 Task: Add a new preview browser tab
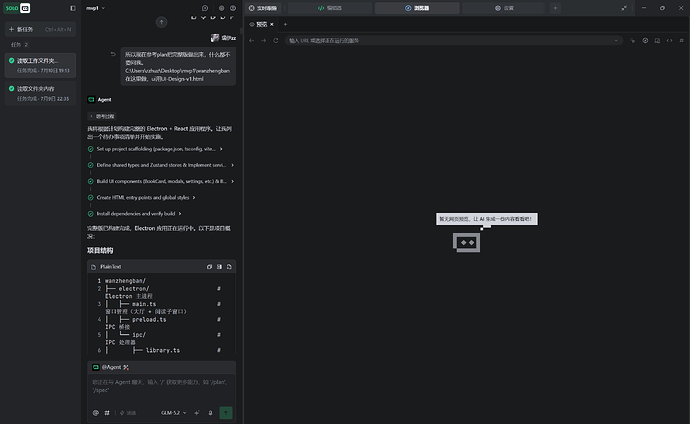coord(285,24)
